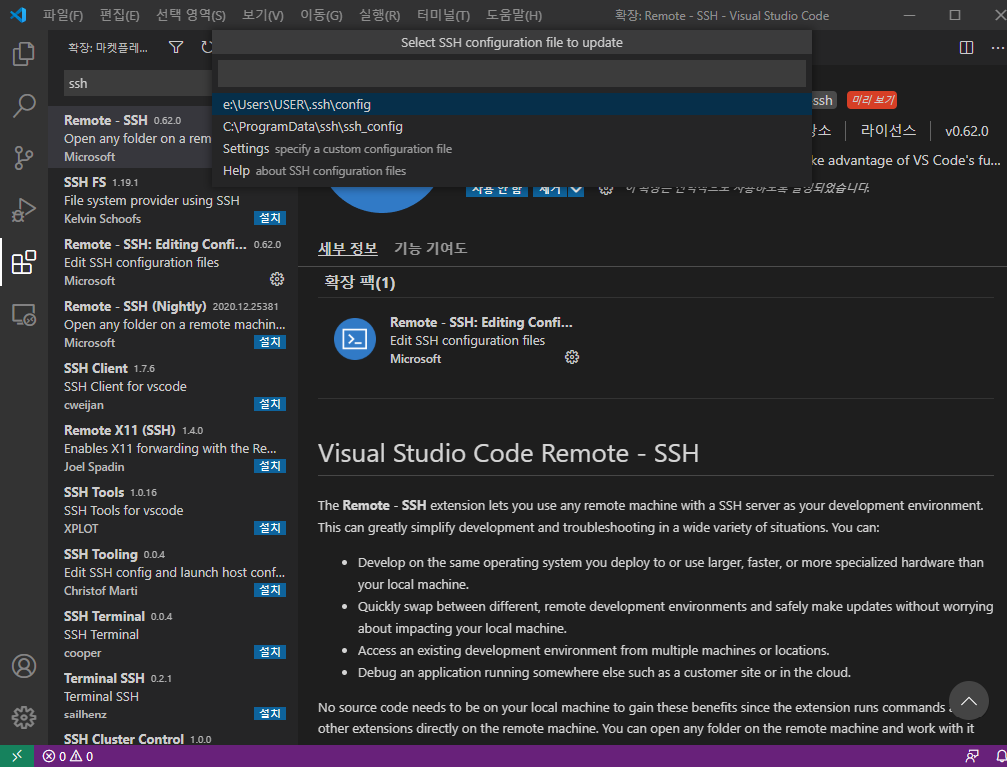This screenshot has height=767, width=1007.
Task: Select Remote X11 (SSH) extension entry
Action: 173,448
